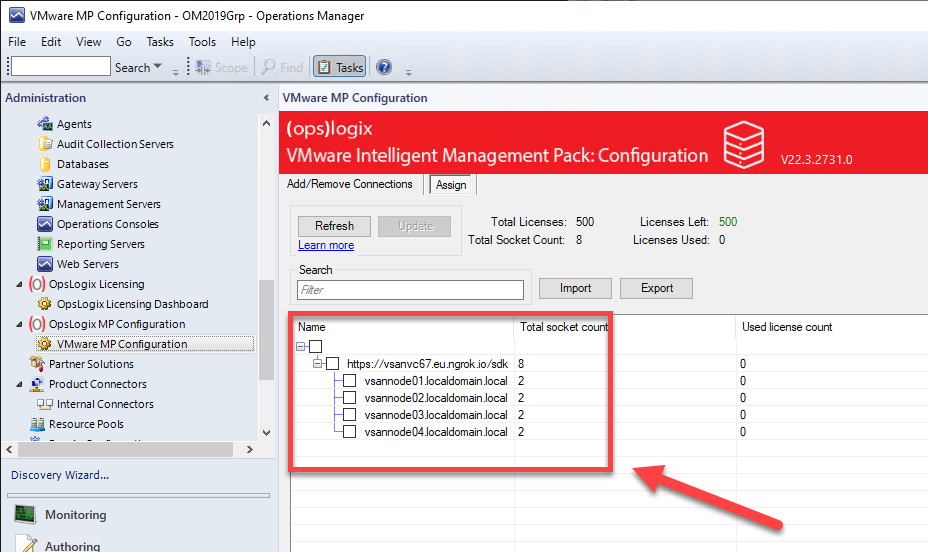Switch to Add/Remove Connections tab
Image resolution: width=928 pixels, height=552 pixels.
click(x=350, y=184)
